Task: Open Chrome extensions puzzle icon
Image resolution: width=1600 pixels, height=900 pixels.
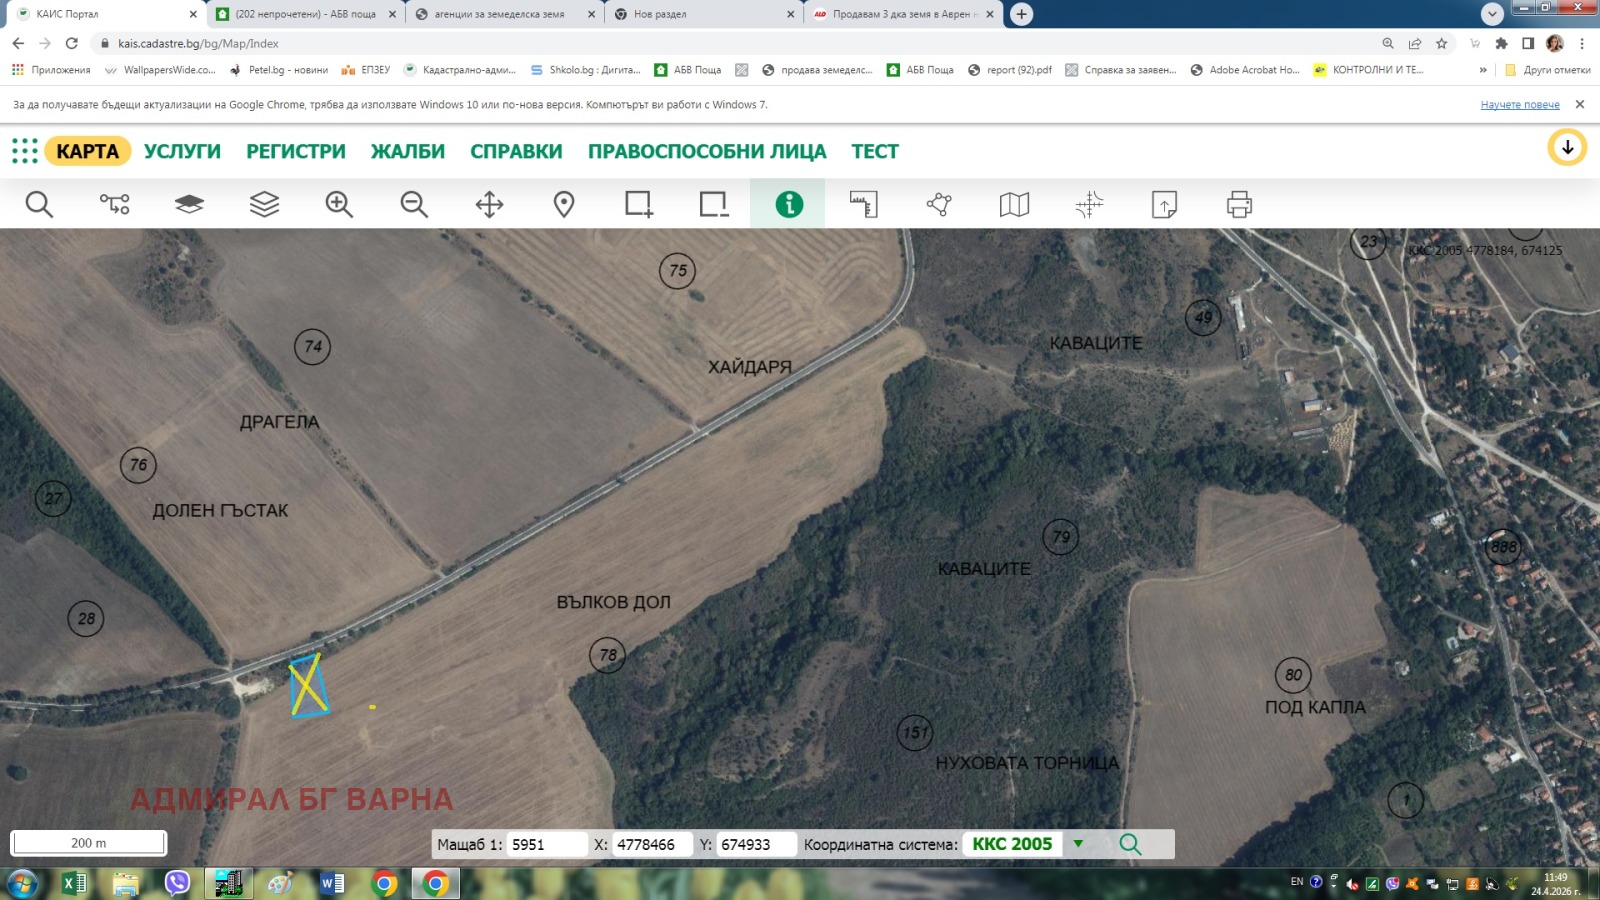Action: point(1501,43)
